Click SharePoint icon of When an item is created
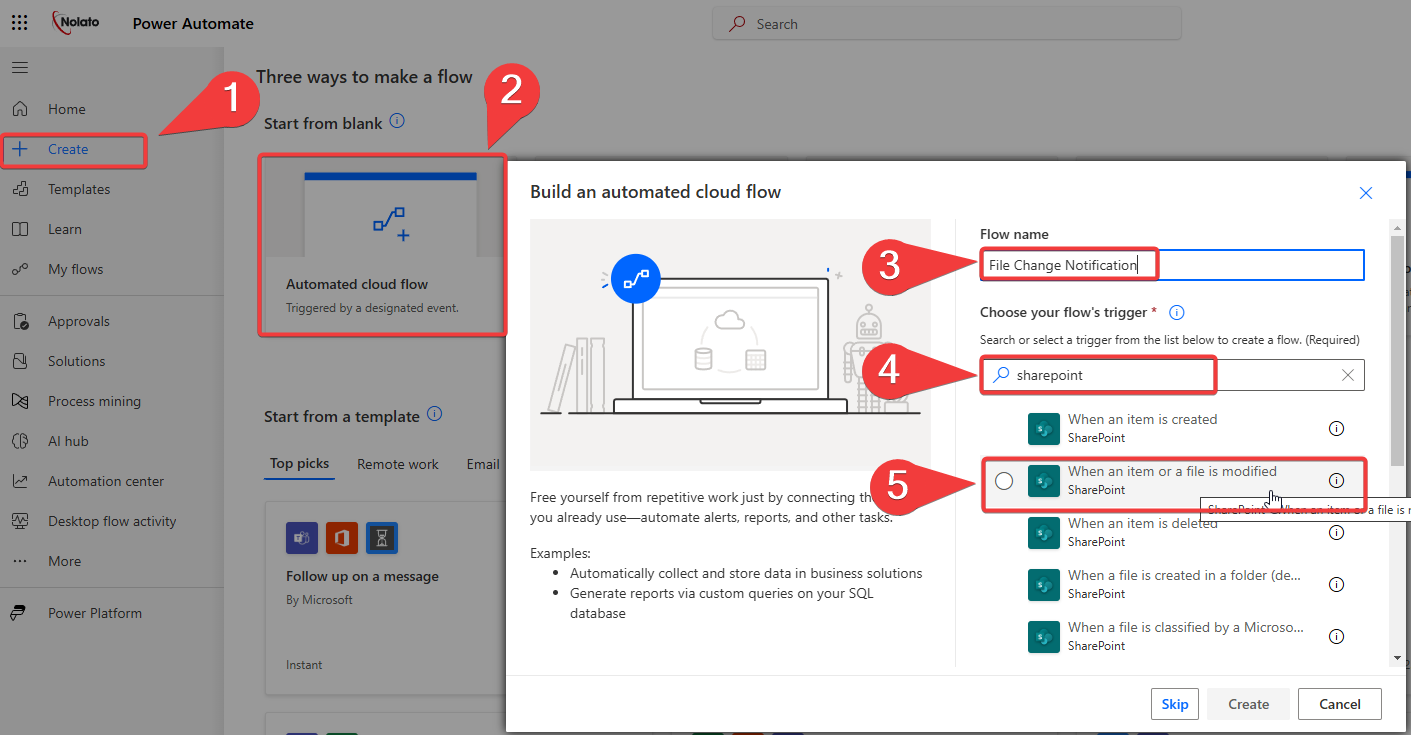 [x=1043, y=428]
